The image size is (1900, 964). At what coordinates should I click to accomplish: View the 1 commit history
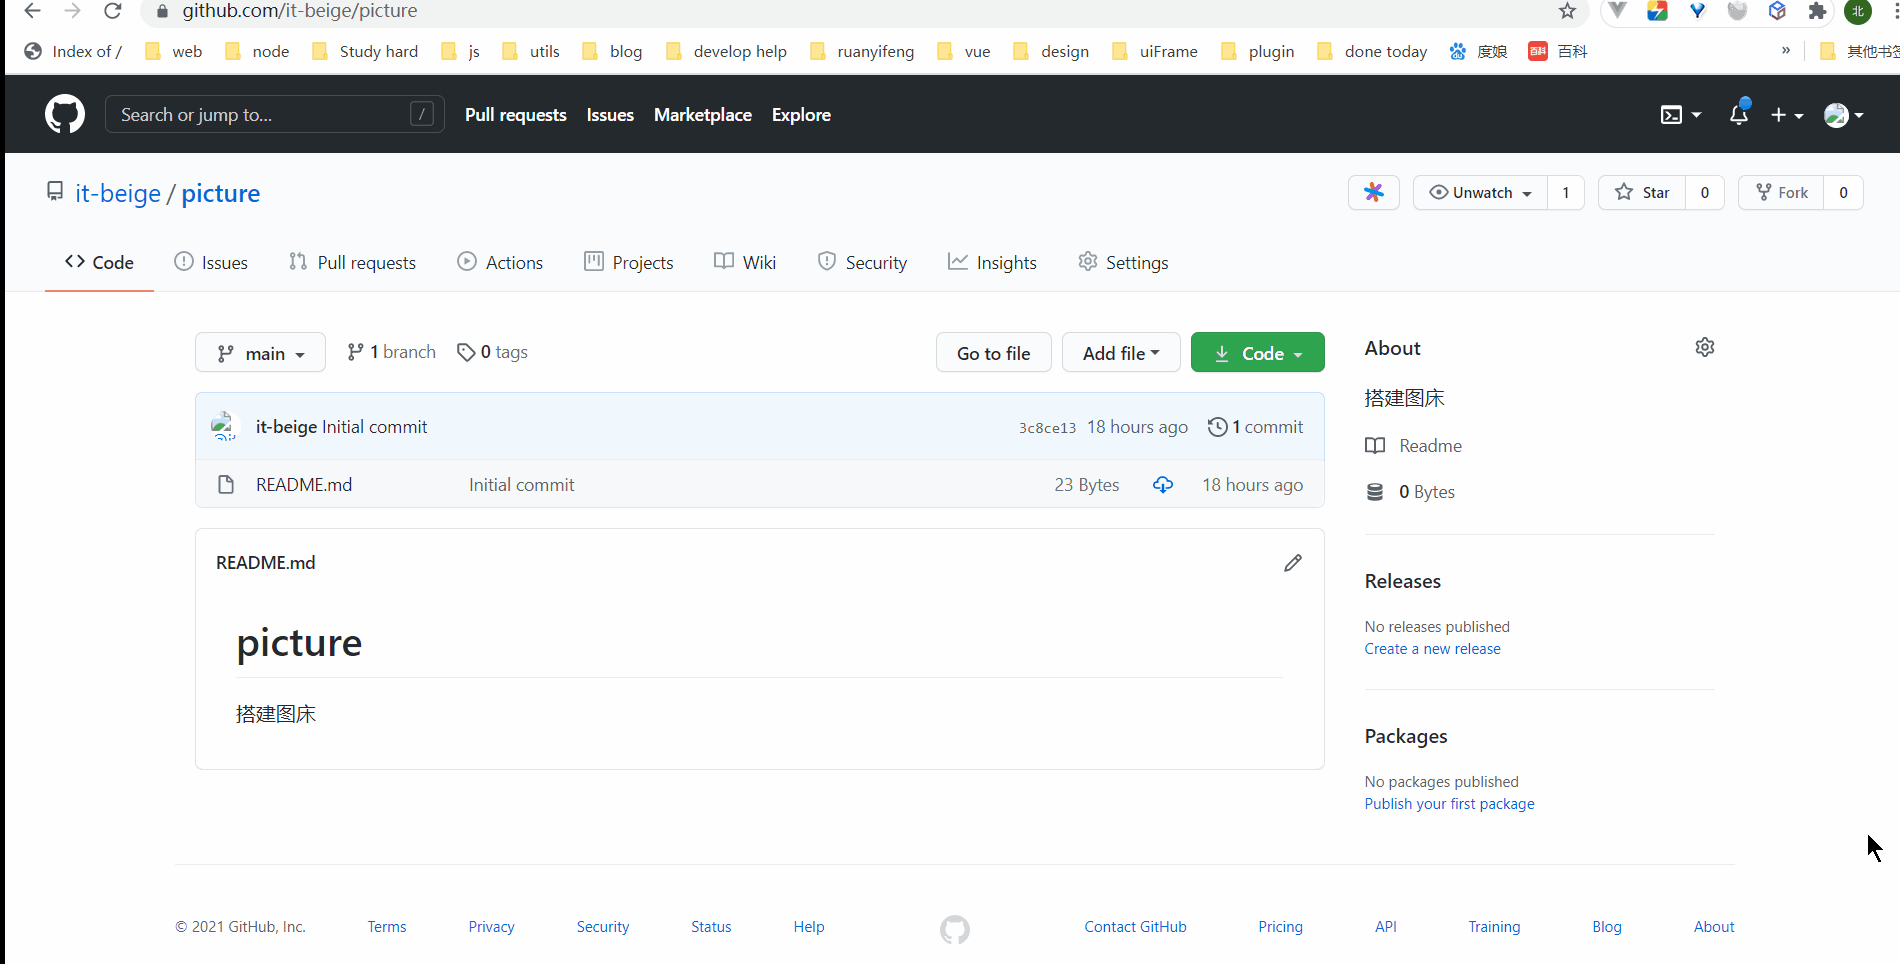(x=1256, y=427)
